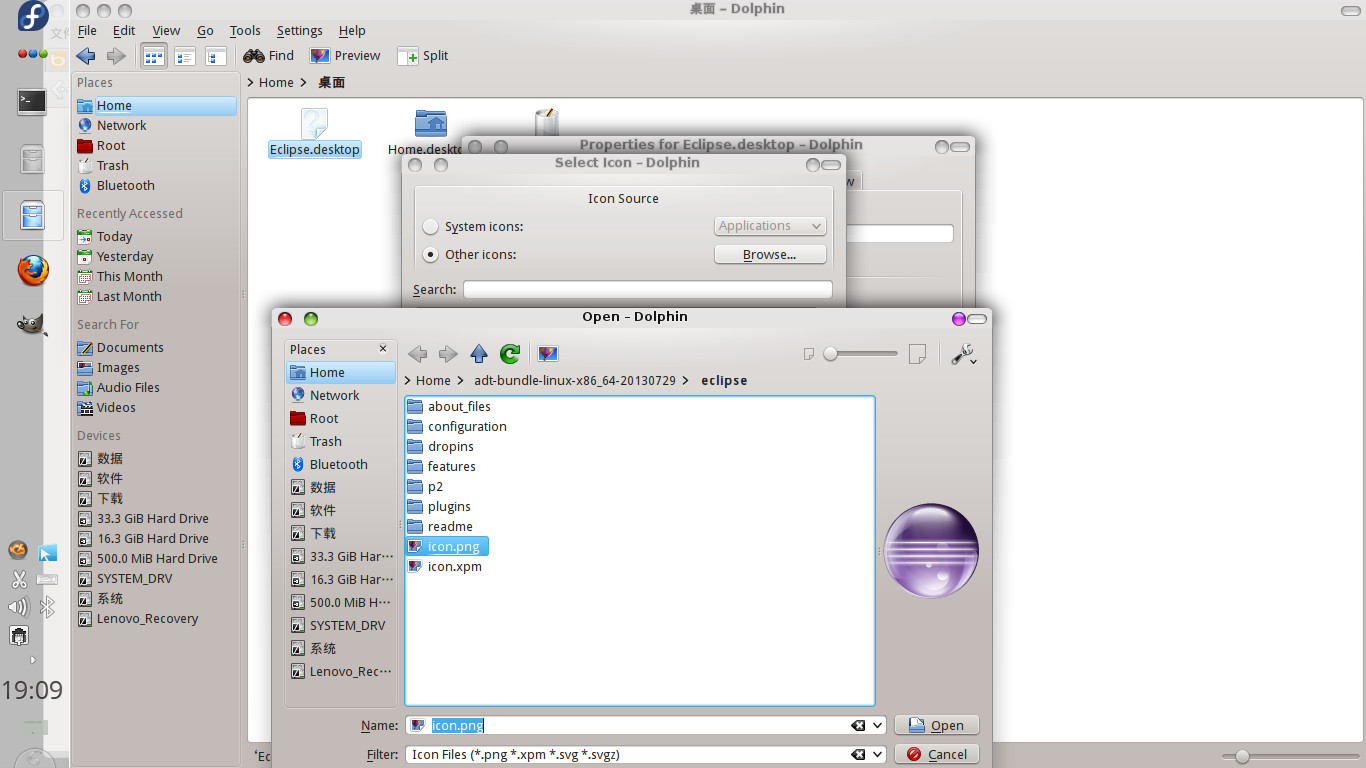
Task: Click the Open button
Action: (x=937, y=726)
